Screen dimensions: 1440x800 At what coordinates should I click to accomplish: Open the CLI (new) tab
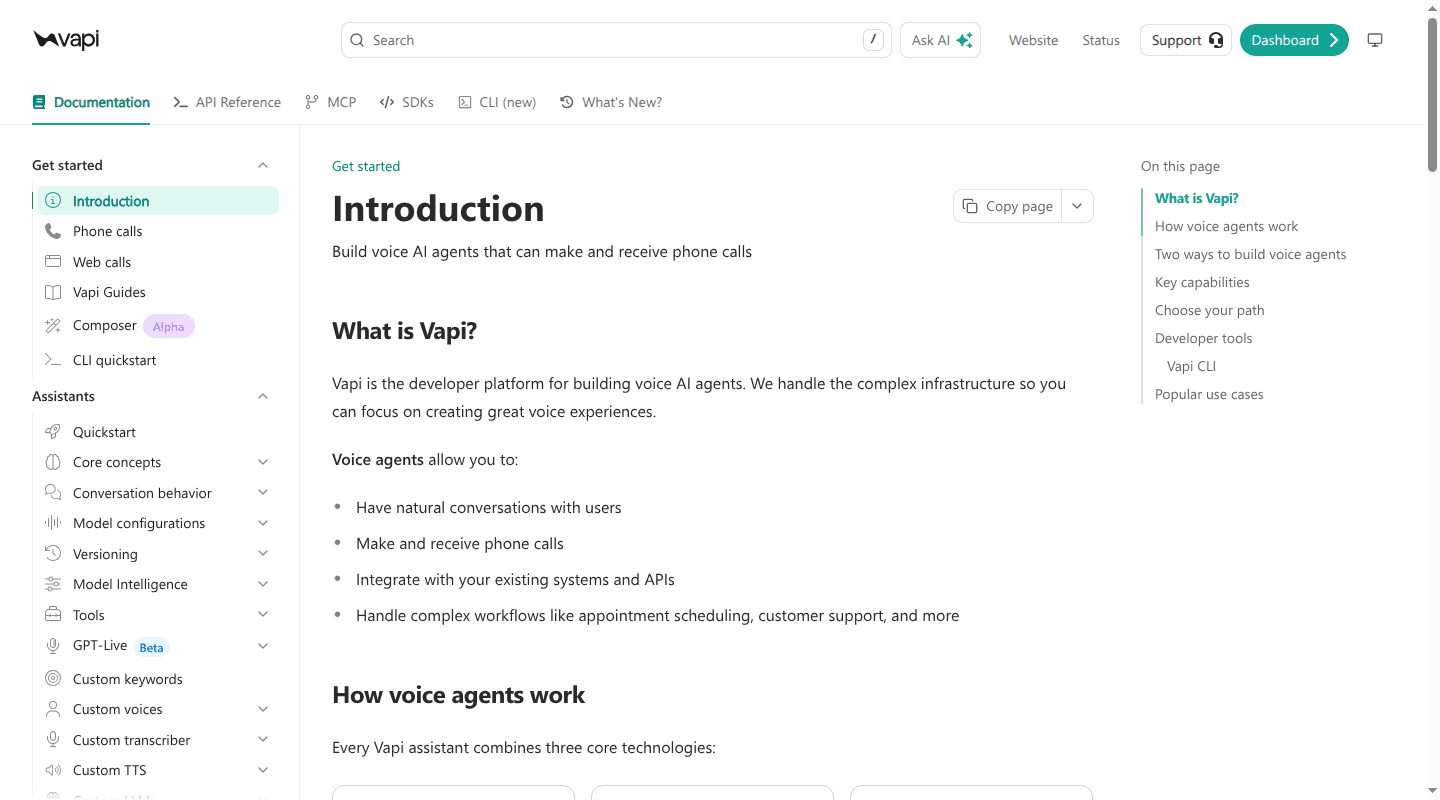497,102
